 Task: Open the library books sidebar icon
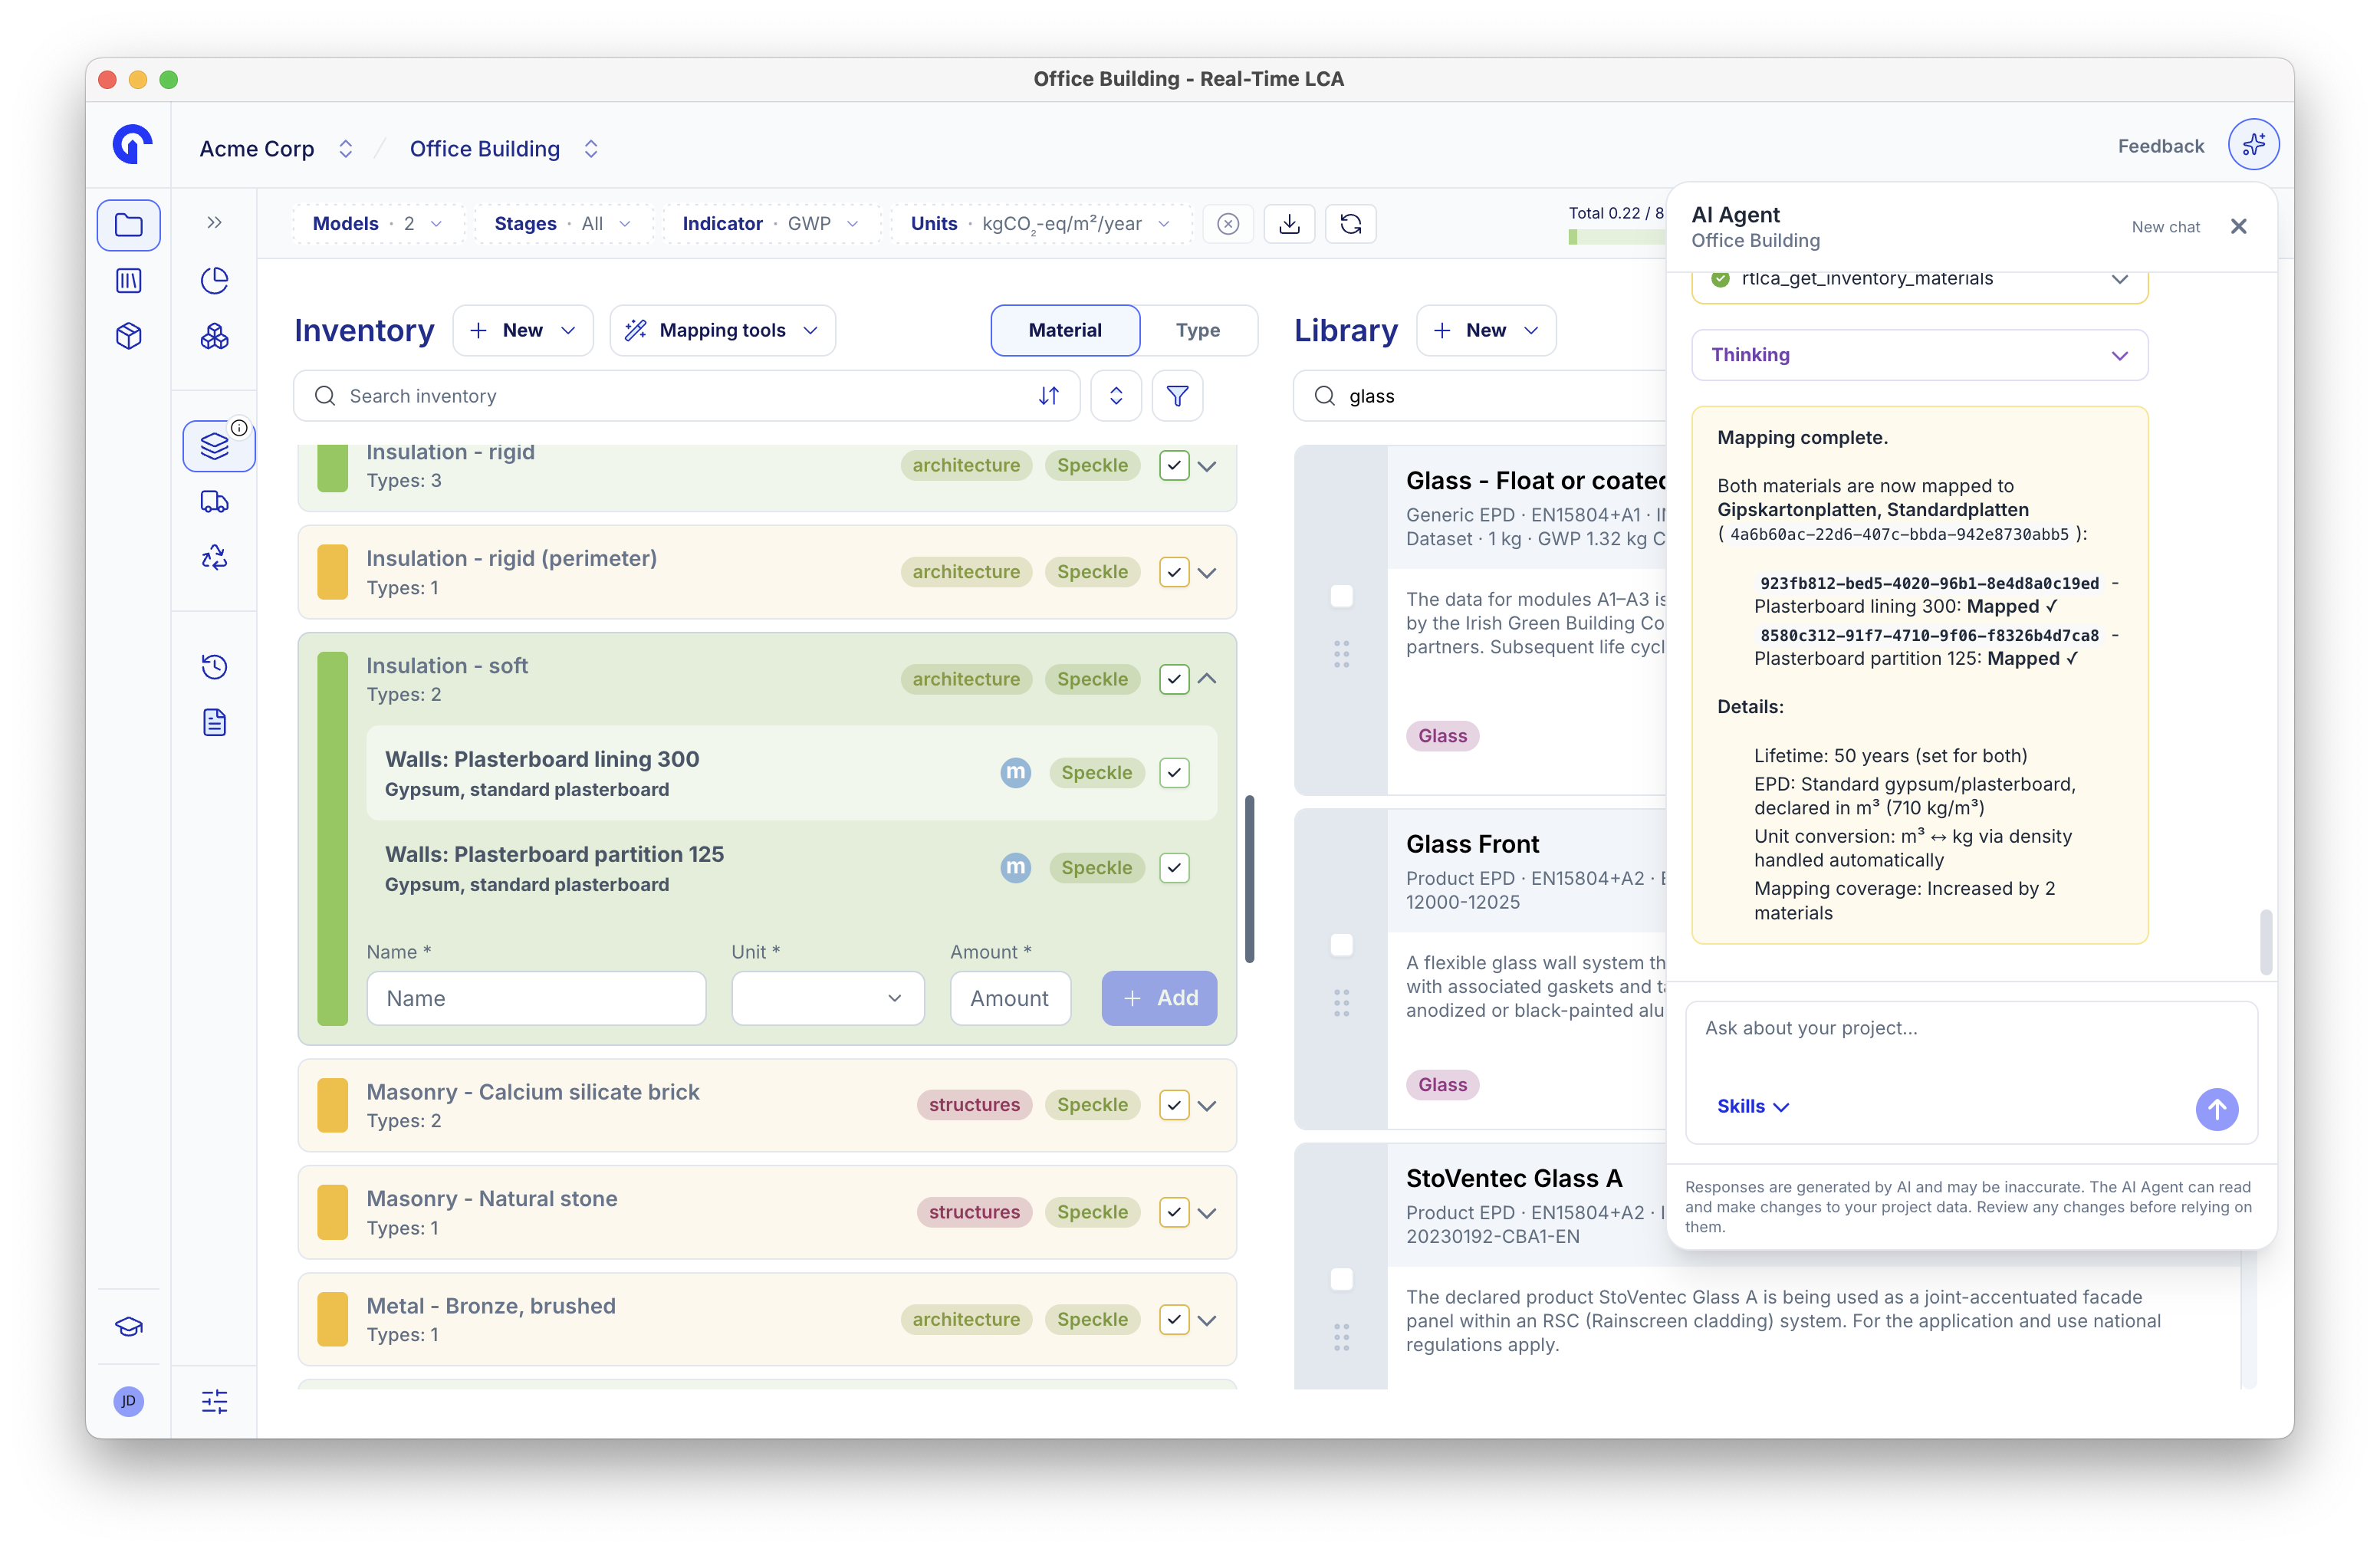[x=129, y=281]
